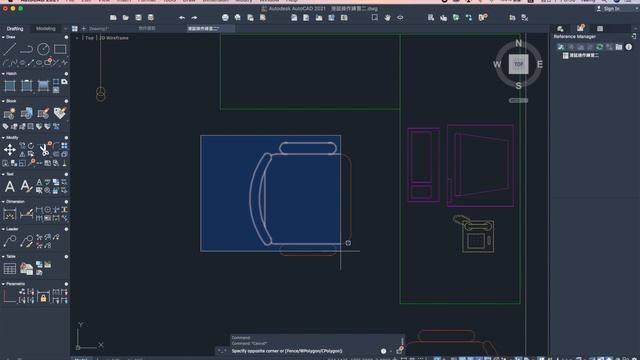Click the E compass letter on ViewCube
Viewport: 640px width, 360px height.
tap(540, 64)
